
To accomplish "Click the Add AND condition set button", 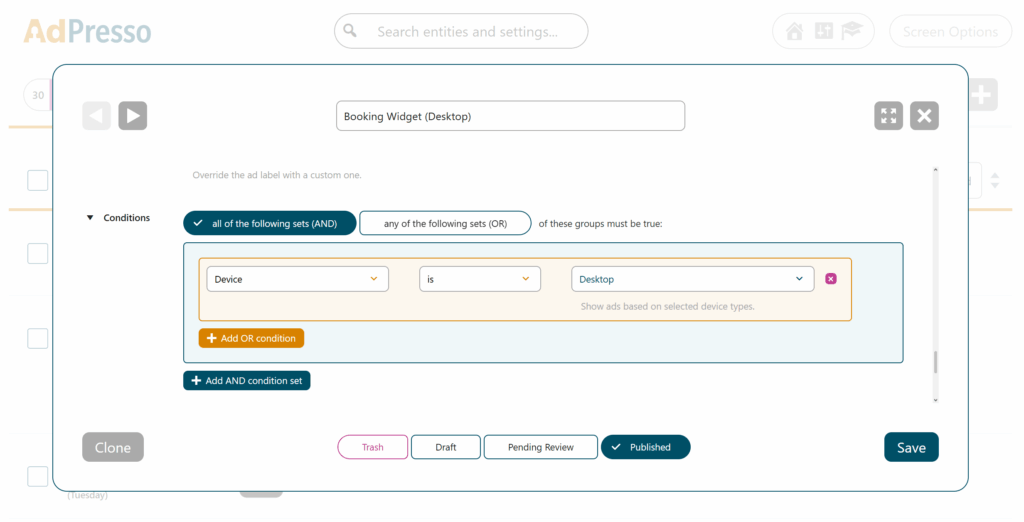I will pyautogui.click(x=246, y=380).
